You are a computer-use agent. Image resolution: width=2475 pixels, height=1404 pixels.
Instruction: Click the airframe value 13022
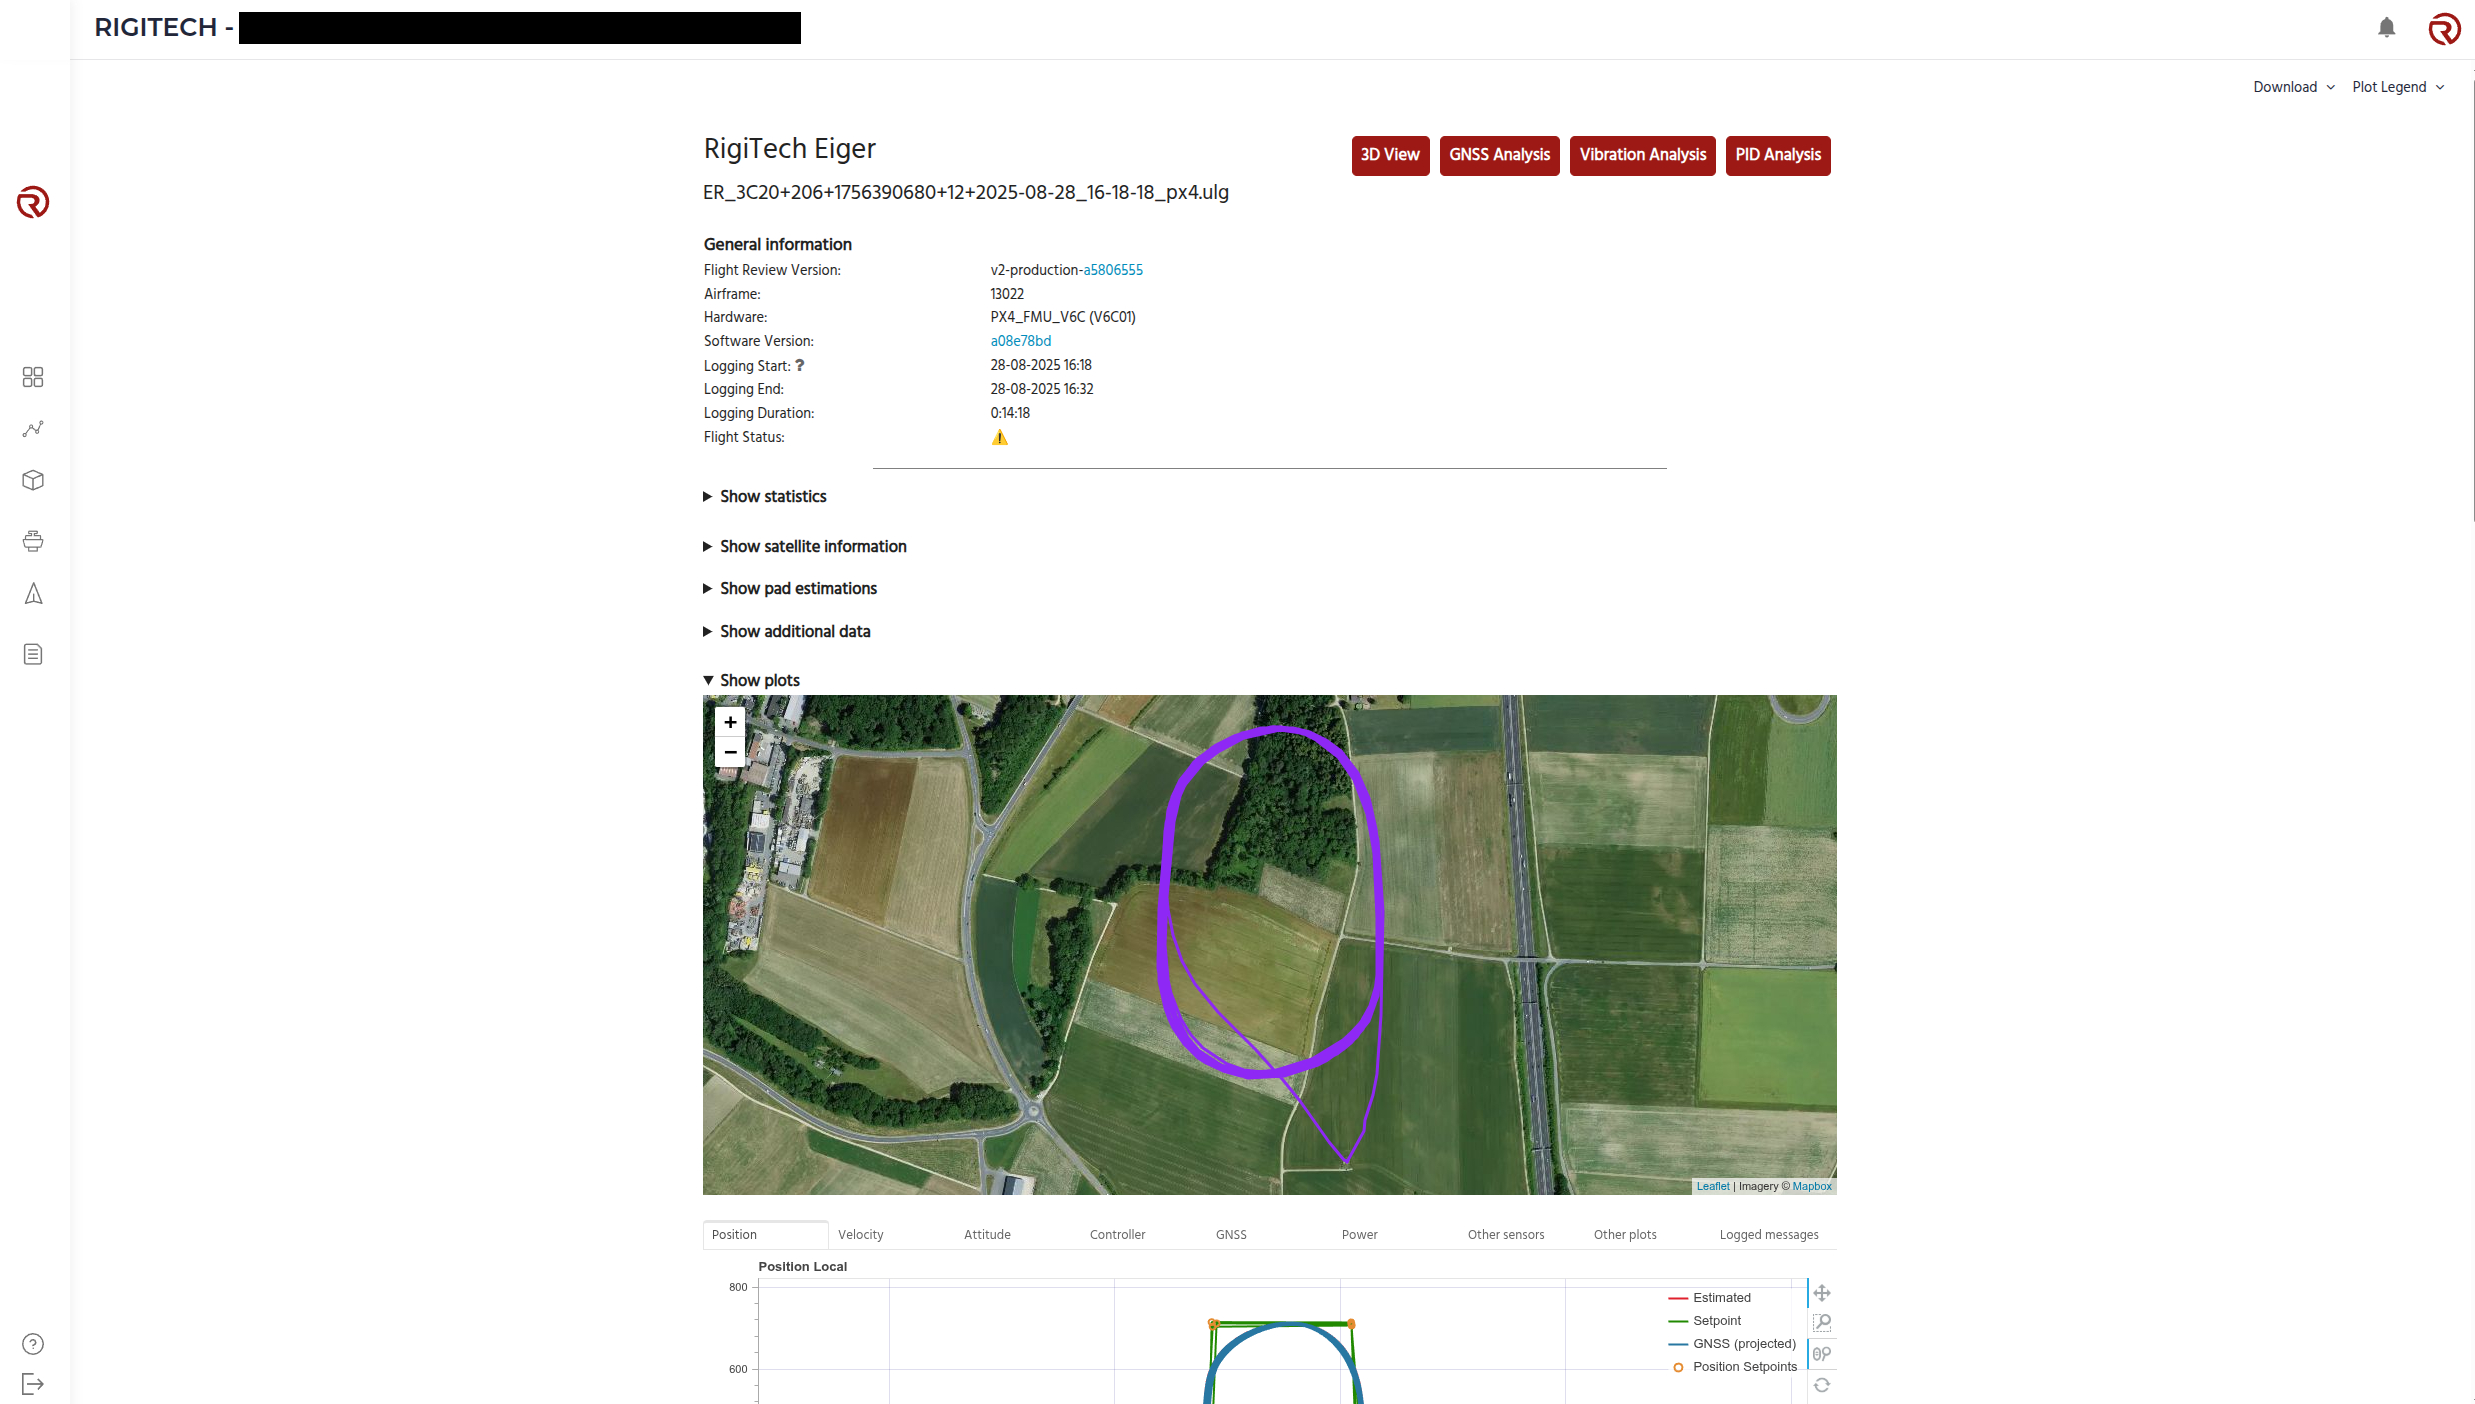(1007, 294)
